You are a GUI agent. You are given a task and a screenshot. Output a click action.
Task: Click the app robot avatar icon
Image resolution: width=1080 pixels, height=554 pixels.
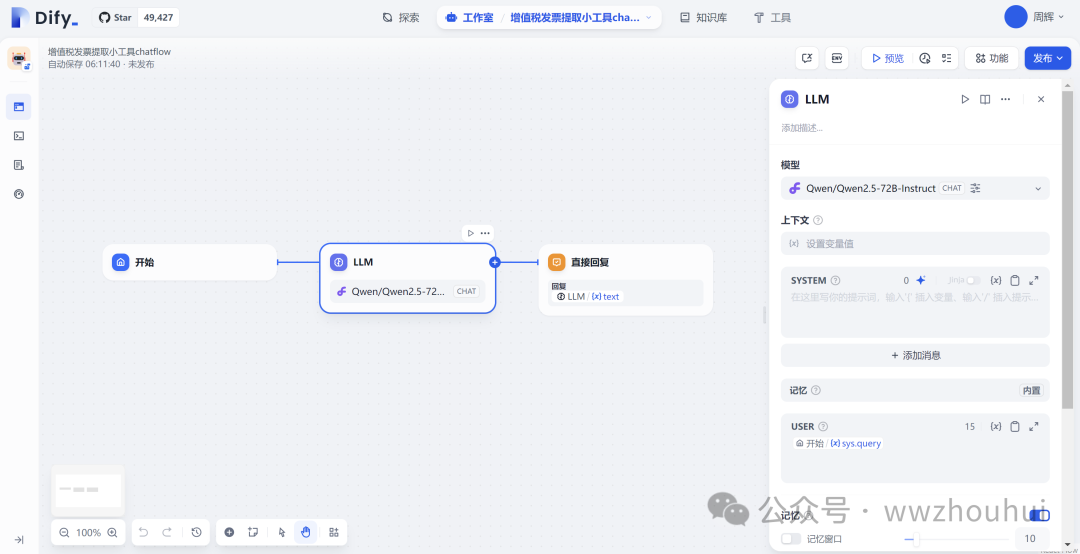19,58
